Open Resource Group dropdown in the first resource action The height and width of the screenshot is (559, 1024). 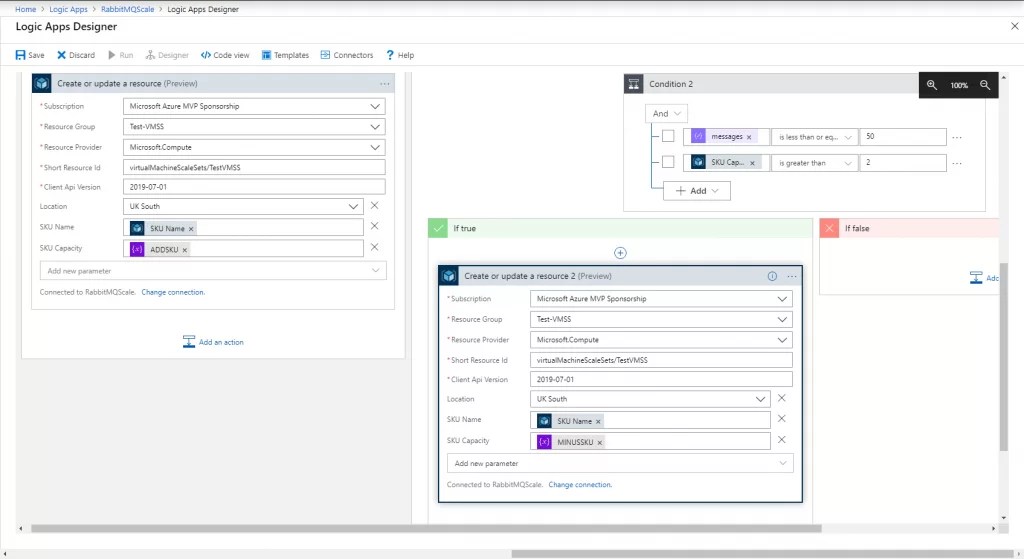[x=254, y=127]
